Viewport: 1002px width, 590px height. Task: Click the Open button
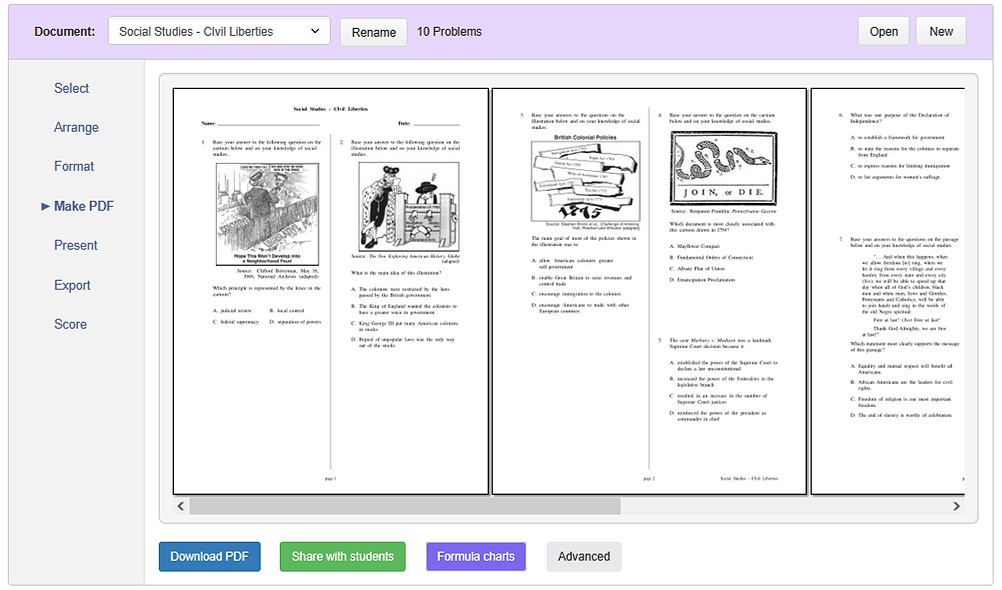click(x=883, y=31)
